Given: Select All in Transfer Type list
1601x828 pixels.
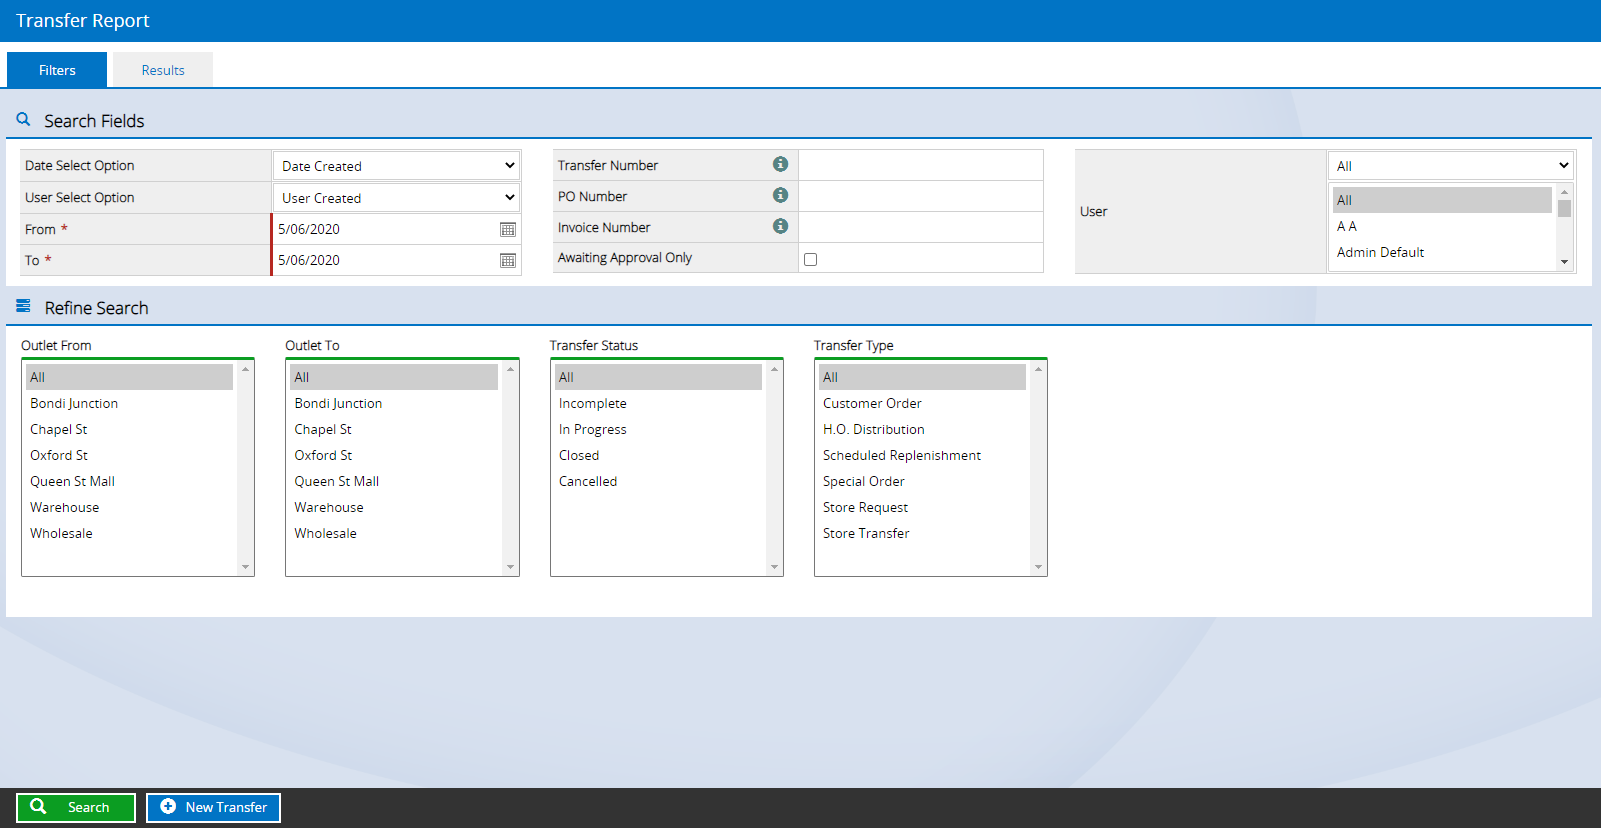Looking at the screenshot, I should coord(922,377).
